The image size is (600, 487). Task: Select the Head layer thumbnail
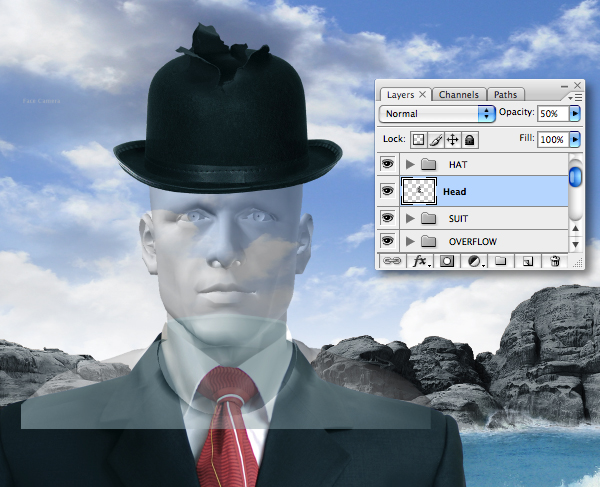click(419, 191)
